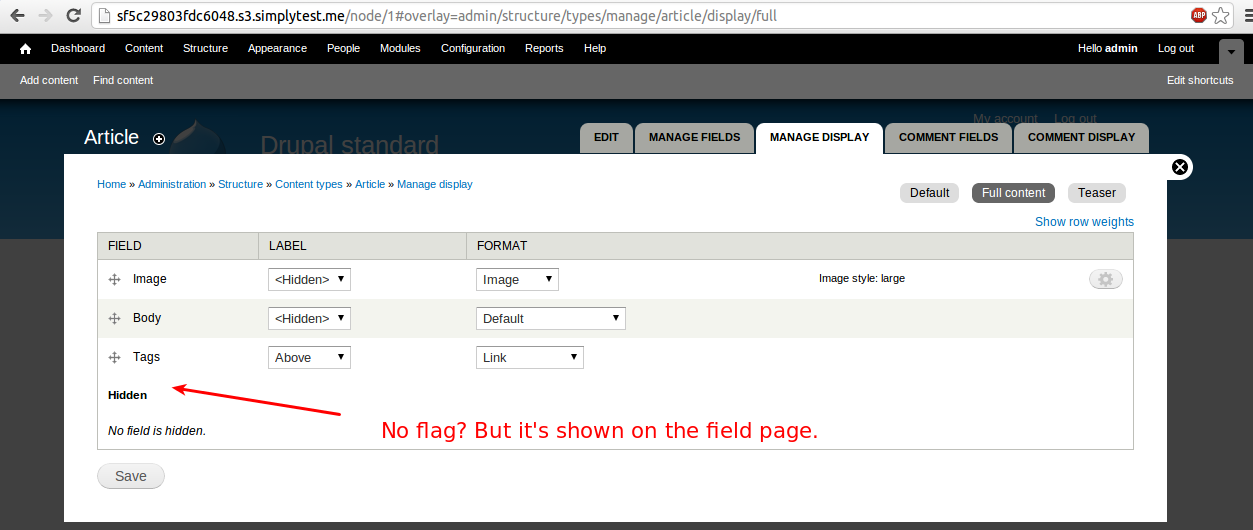Screen dimensions: 1253x530
Task: Open the Structure menu item
Action: coord(205,48)
